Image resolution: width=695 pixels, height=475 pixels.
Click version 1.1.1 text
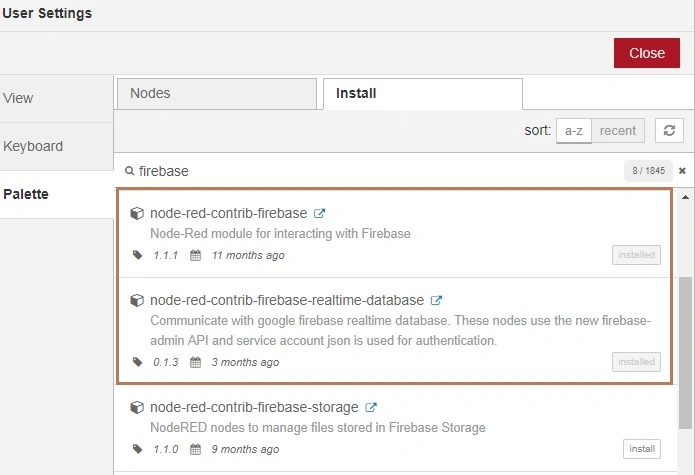pos(165,255)
